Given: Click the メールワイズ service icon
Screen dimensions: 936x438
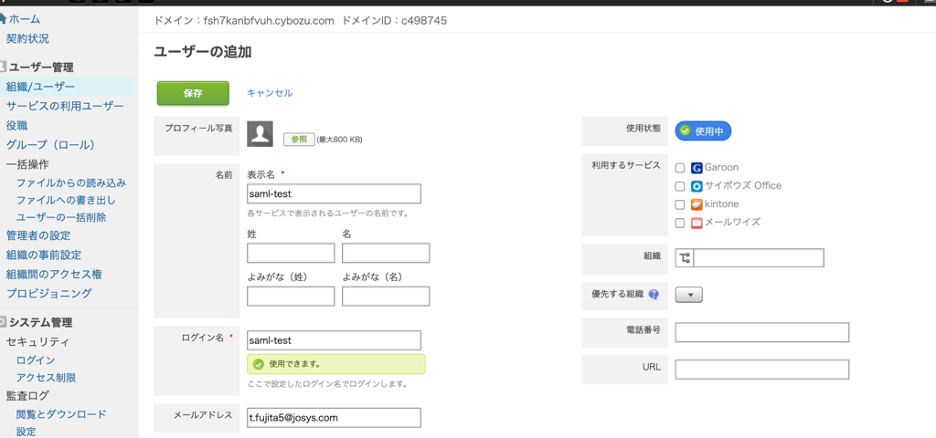Looking at the screenshot, I should tap(697, 223).
